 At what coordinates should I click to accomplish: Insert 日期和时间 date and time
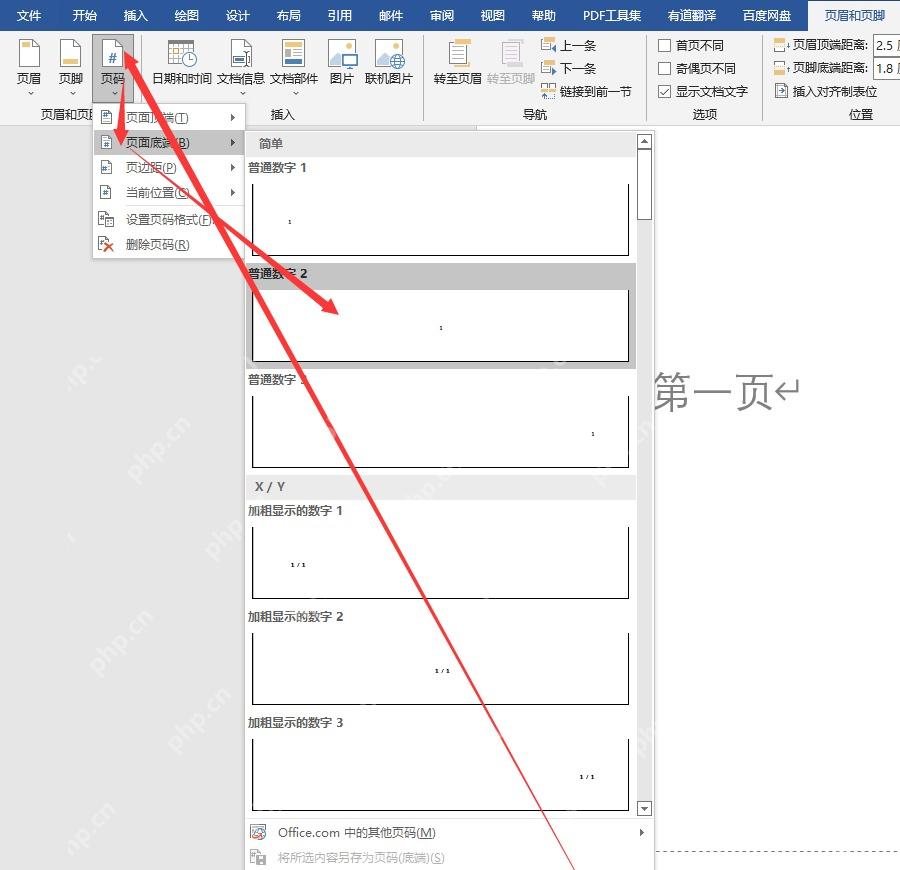click(x=182, y=63)
